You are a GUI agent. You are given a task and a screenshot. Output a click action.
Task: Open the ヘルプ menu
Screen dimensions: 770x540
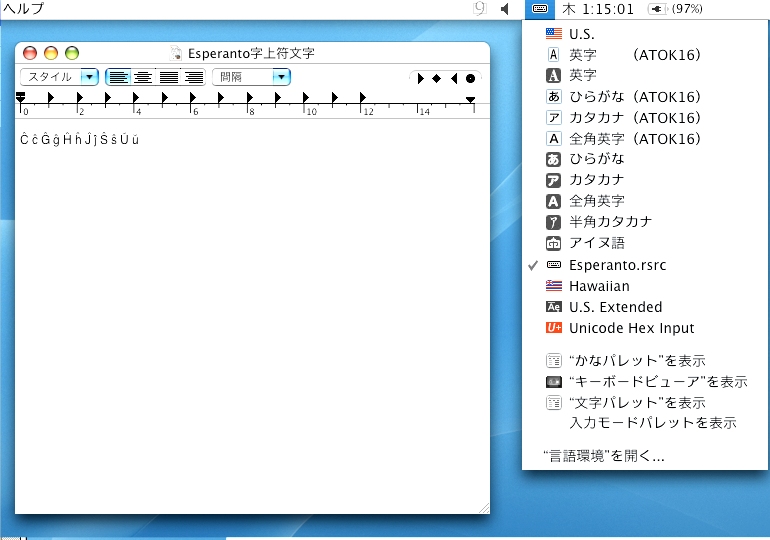(23, 8)
